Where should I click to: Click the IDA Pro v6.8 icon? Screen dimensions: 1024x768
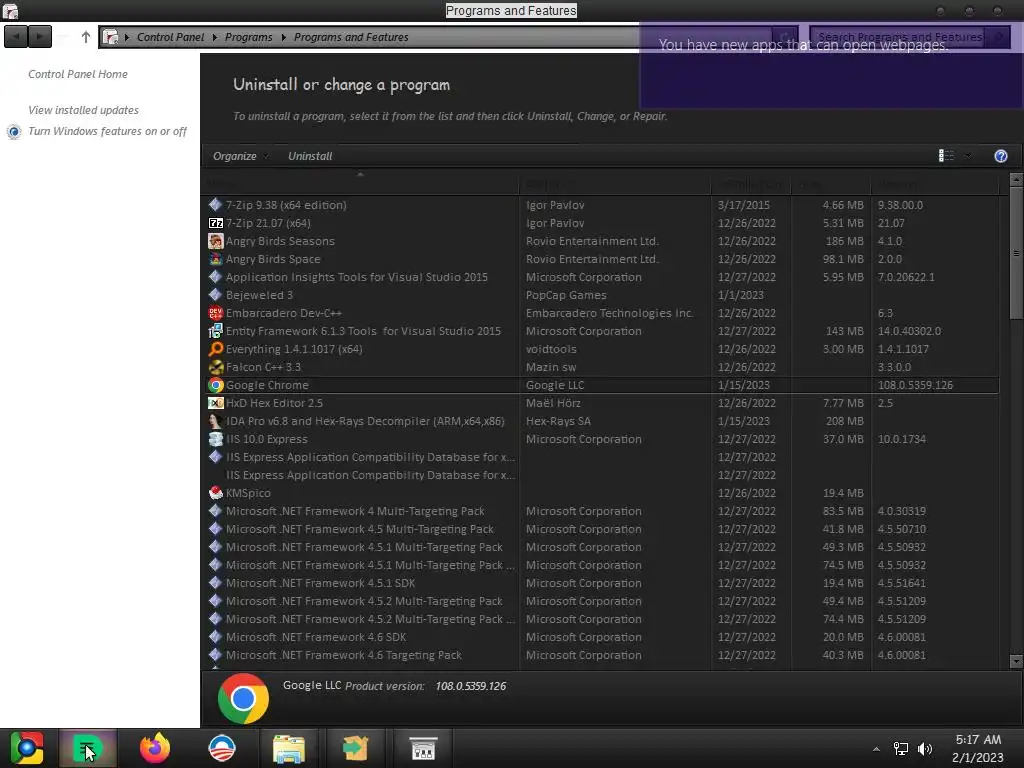(x=216, y=421)
